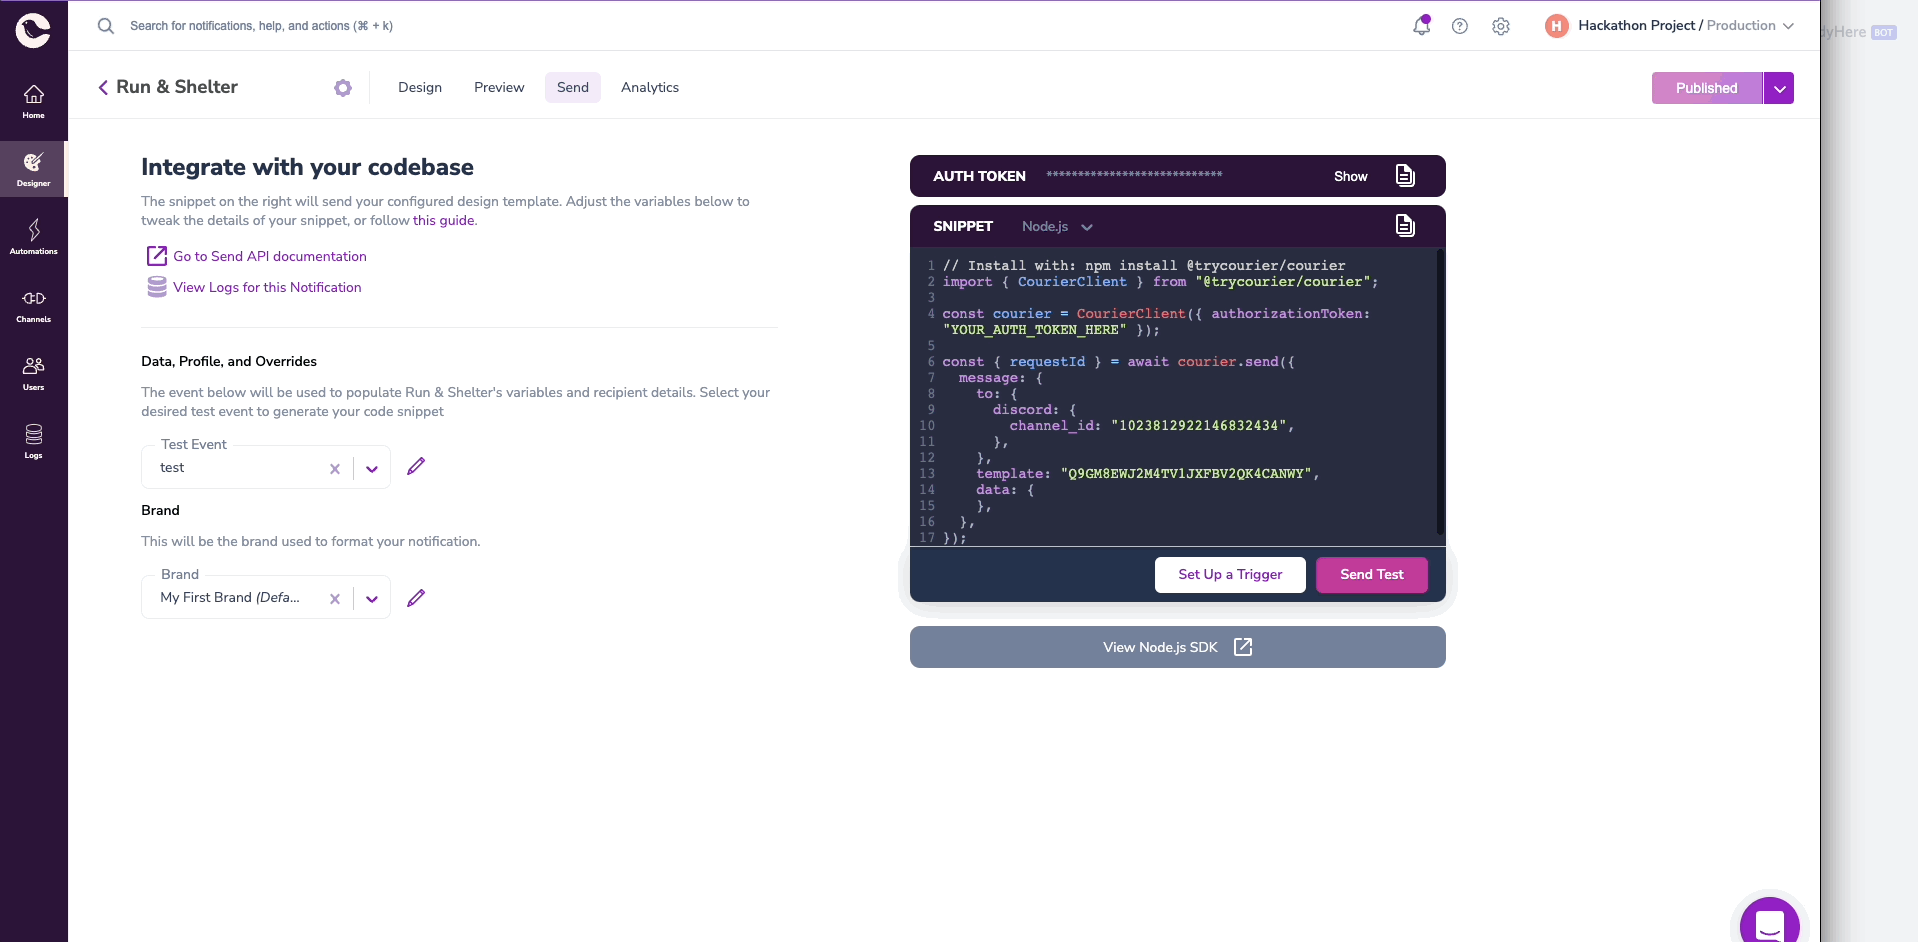
Task: Open Logs from the sidebar
Action: pyautogui.click(x=33, y=442)
